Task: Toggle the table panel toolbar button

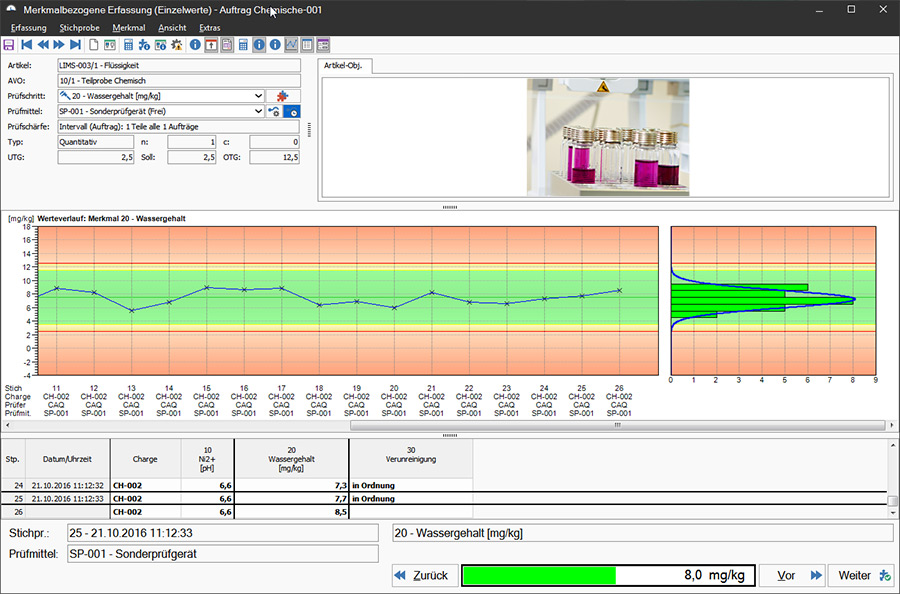Action: 307,45
